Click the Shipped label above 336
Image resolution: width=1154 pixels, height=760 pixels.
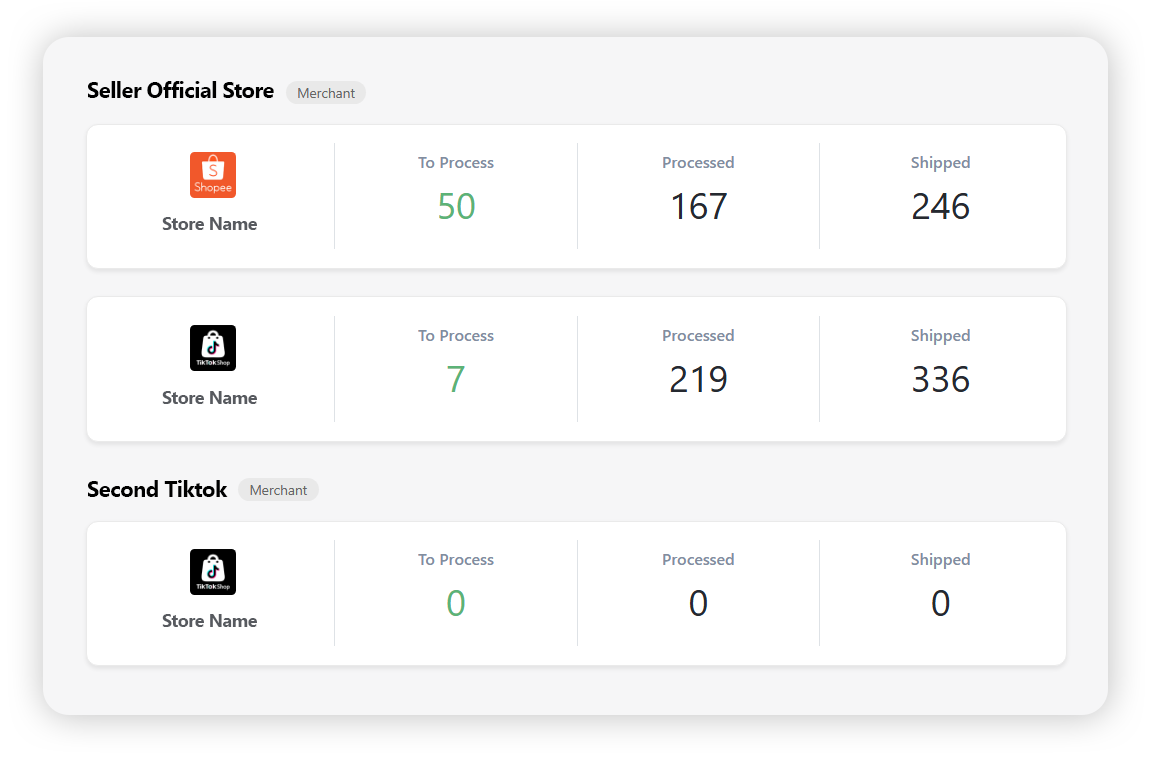tap(940, 336)
